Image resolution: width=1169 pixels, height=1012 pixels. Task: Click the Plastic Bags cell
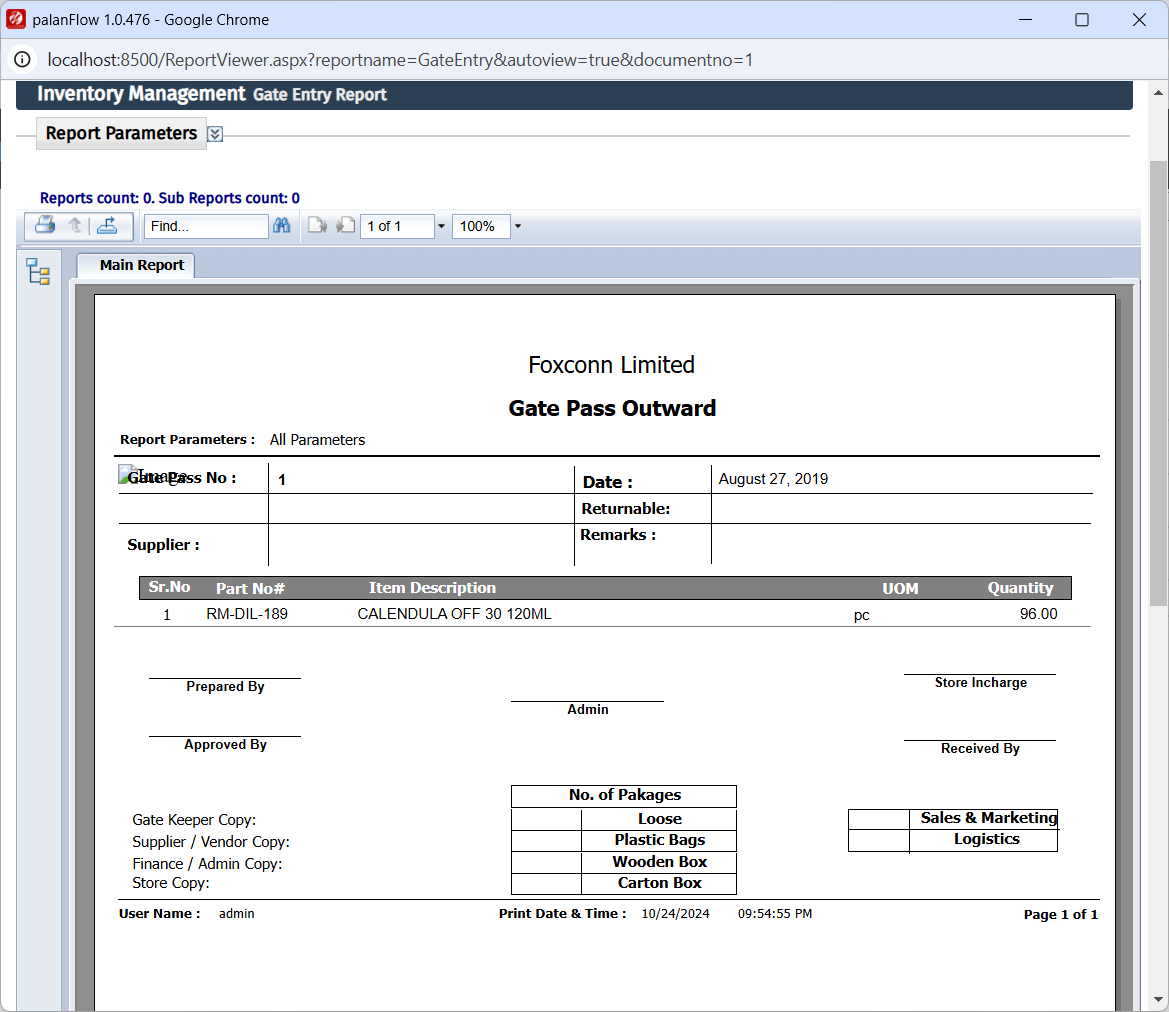tap(659, 840)
